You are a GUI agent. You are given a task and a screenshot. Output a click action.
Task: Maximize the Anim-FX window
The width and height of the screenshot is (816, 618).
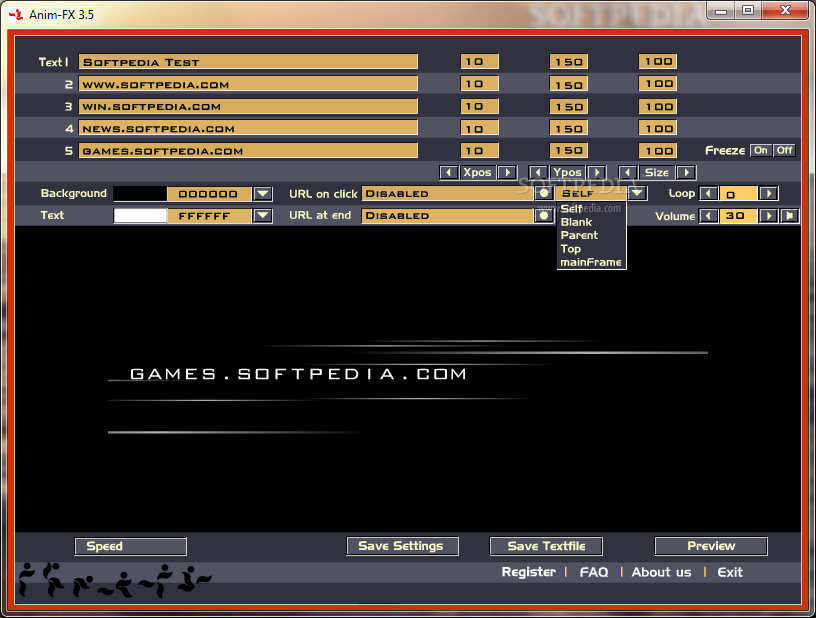point(748,11)
